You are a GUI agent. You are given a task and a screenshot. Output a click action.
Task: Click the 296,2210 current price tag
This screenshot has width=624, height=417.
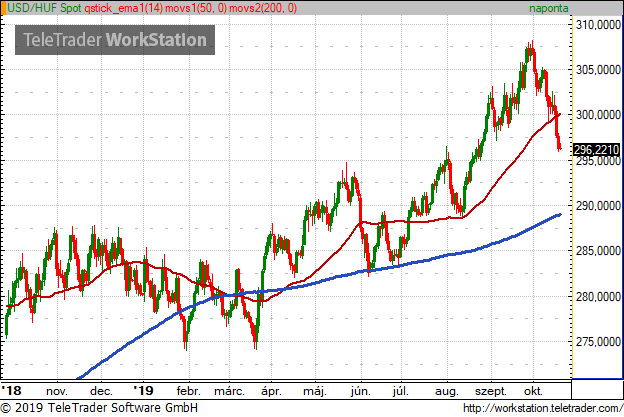click(596, 150)
